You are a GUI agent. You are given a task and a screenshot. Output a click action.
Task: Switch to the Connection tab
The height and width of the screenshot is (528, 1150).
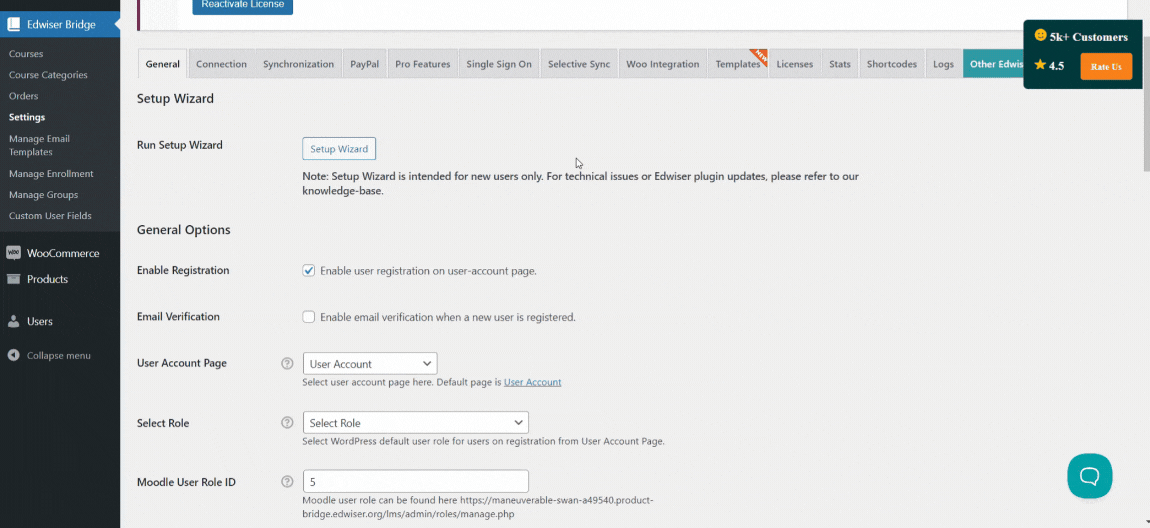(221, 64)
